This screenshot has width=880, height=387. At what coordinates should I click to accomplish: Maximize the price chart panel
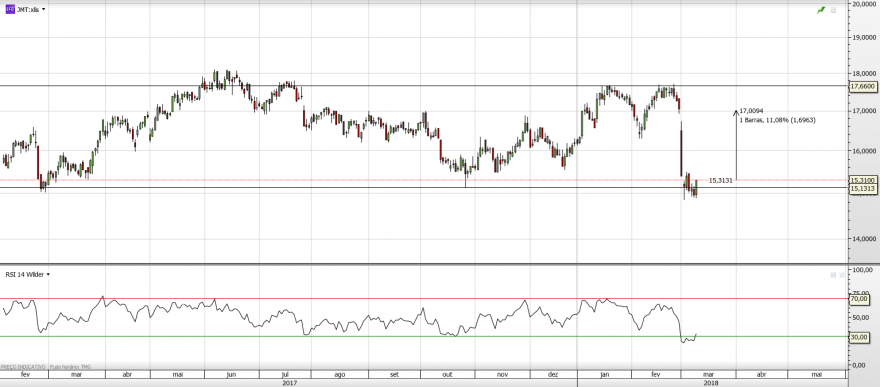833,10
